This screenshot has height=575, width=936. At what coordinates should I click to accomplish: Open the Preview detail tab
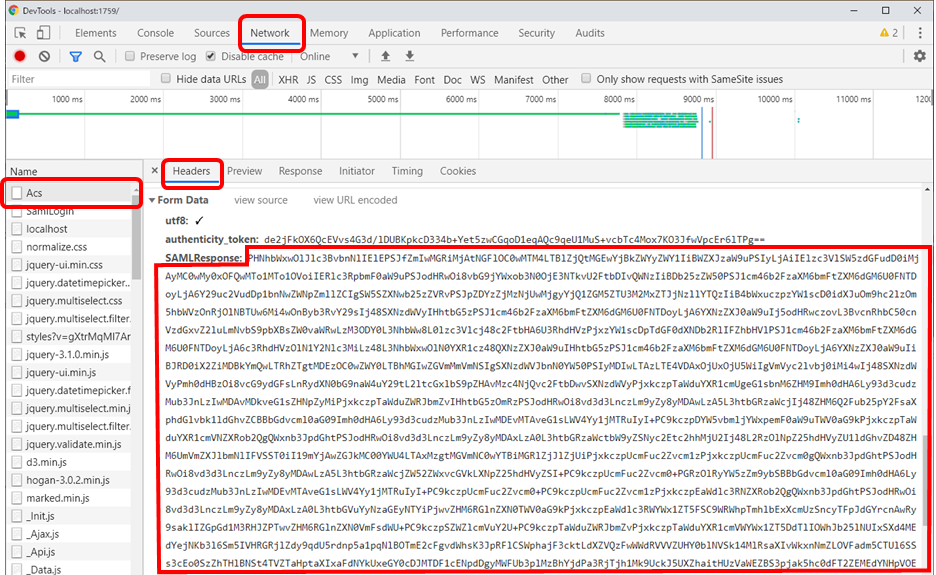coord(244,171)
